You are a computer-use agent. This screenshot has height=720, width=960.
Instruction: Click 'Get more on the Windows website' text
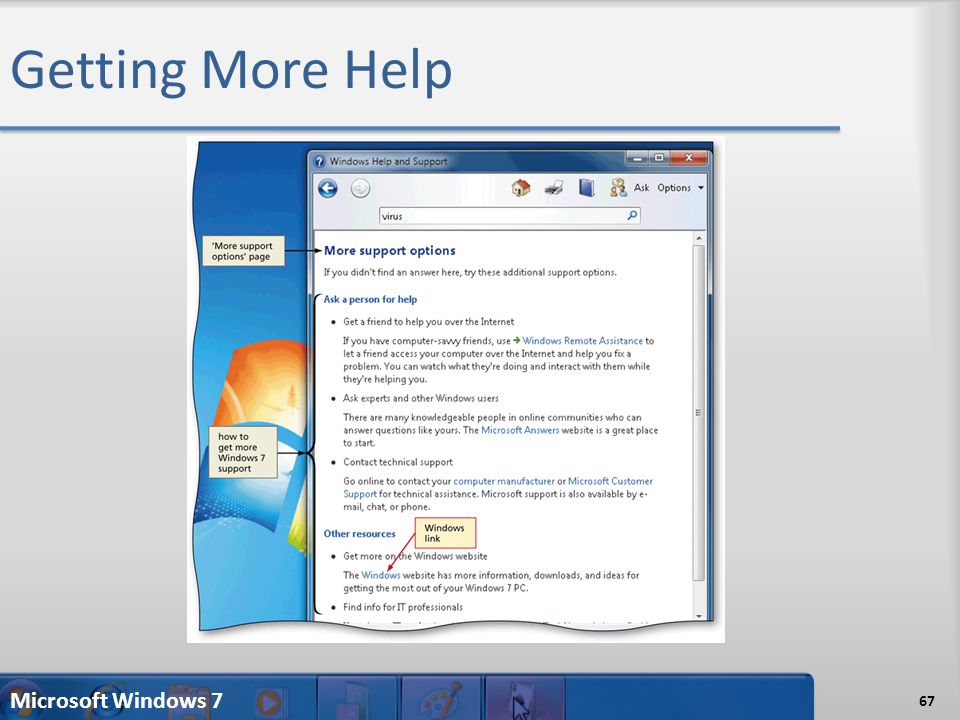coord(415,556)
